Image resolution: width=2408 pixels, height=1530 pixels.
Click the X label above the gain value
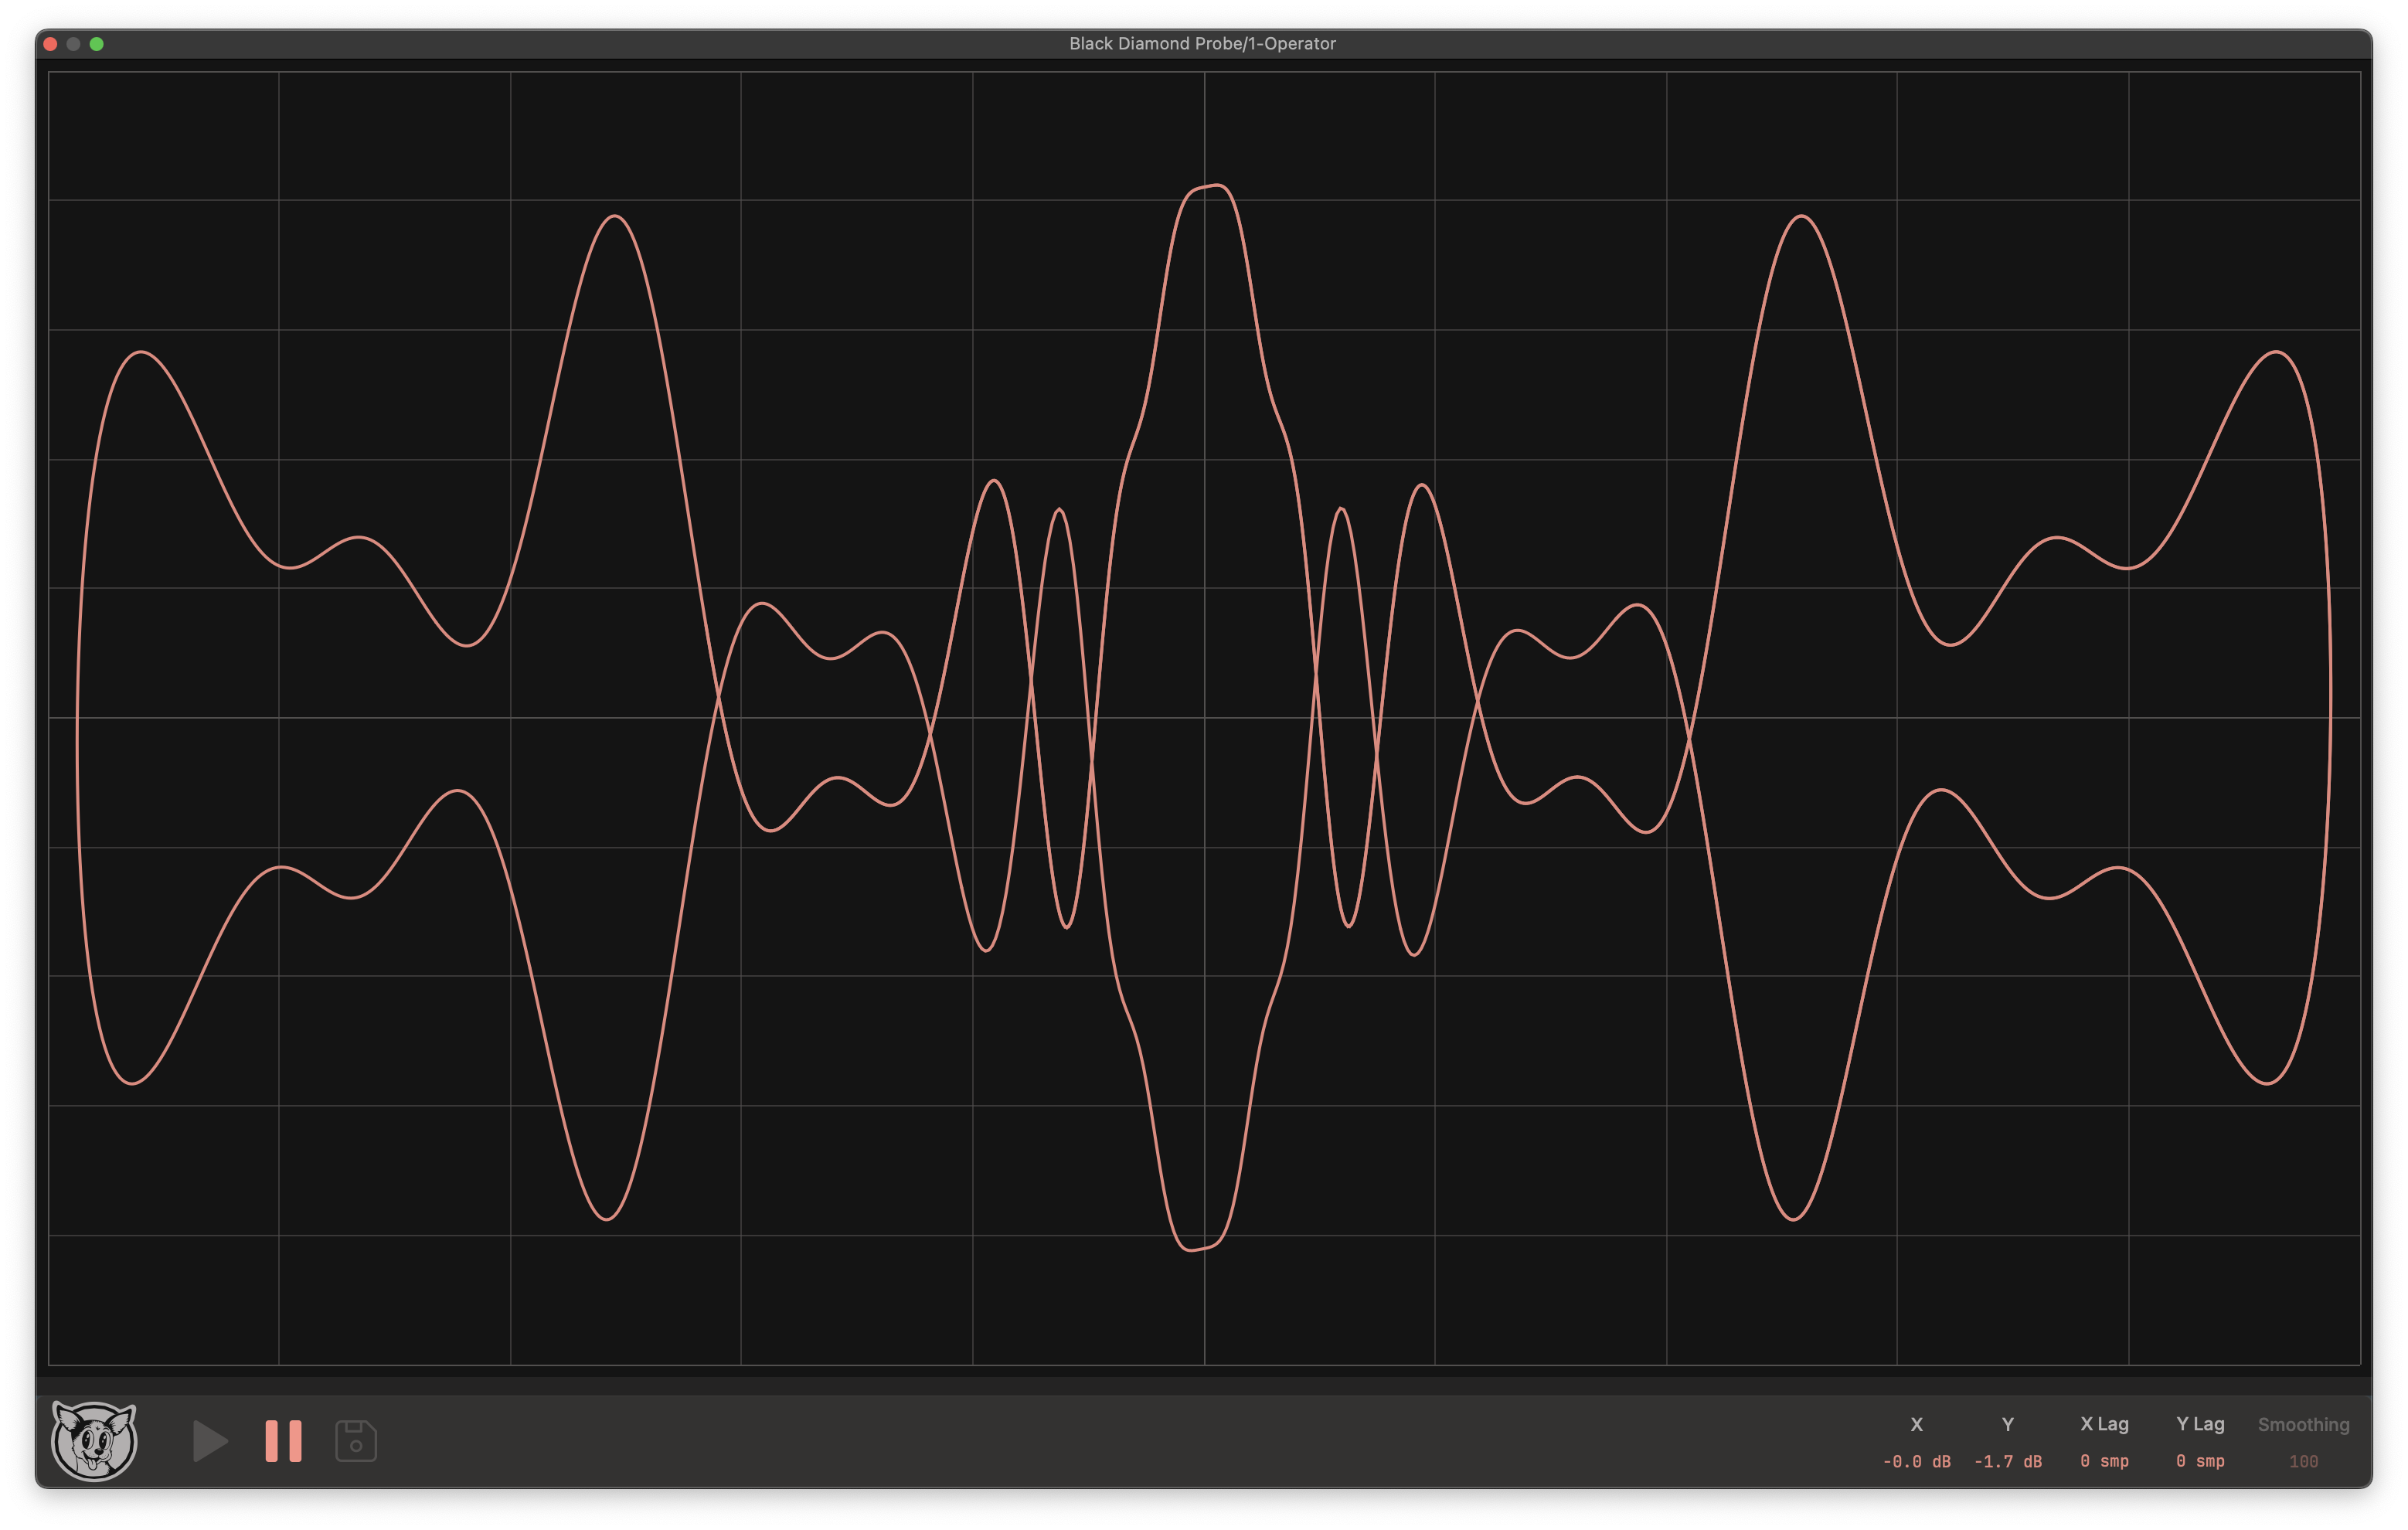click(1916, 1424)
